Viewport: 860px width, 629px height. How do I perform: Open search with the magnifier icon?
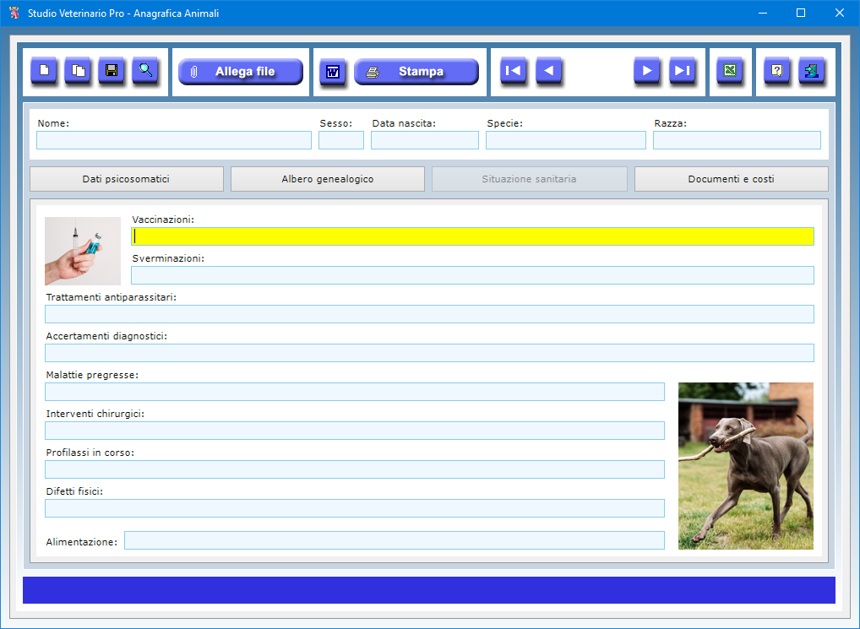(x=145, y=71)
